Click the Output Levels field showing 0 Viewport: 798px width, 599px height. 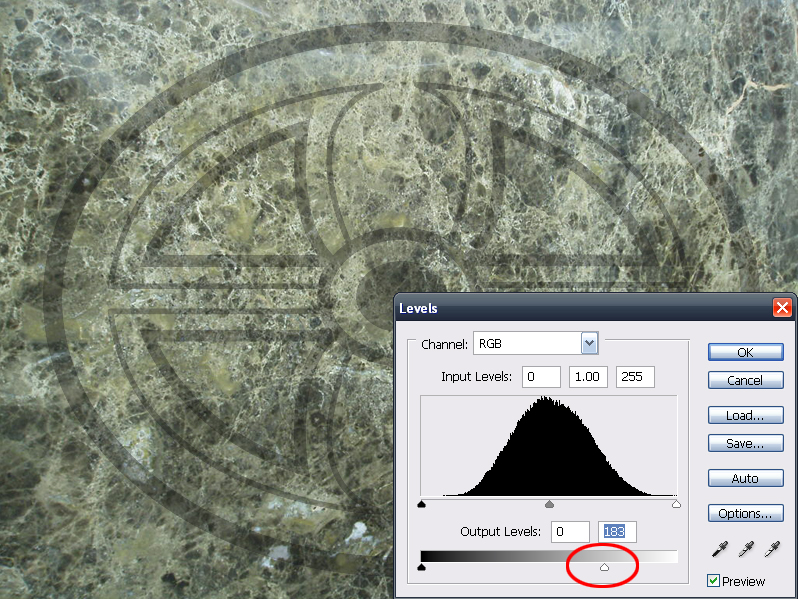pyautogui.click(x=570, y=532)
